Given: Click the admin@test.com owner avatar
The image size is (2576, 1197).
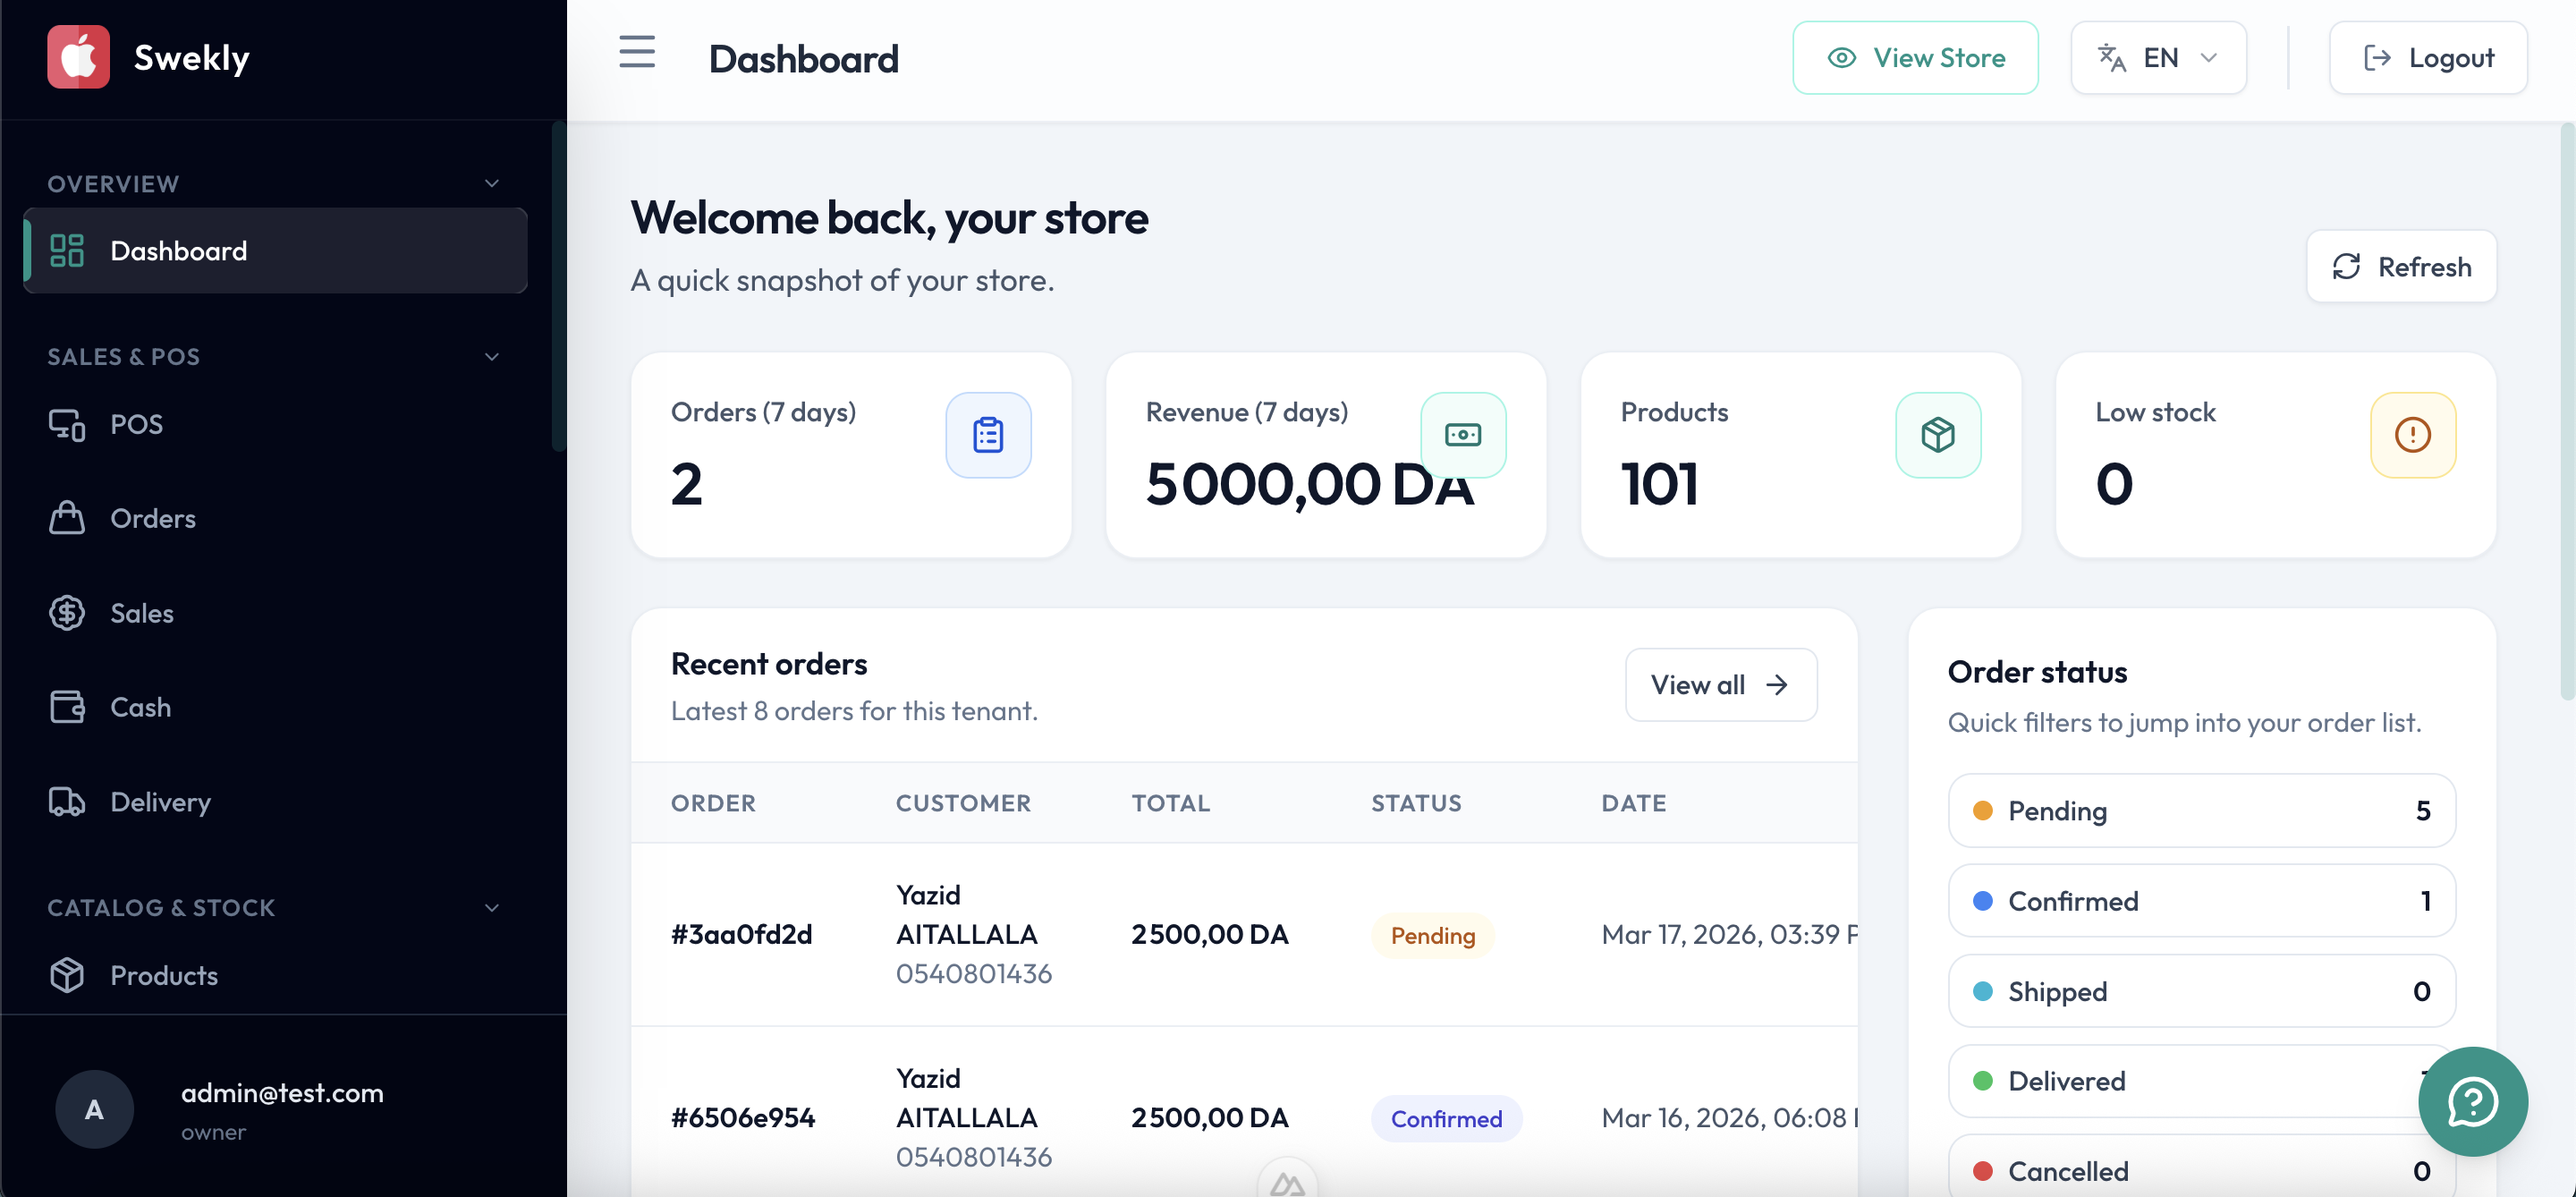Looking at the screenshot, I should coord(94,1108).
